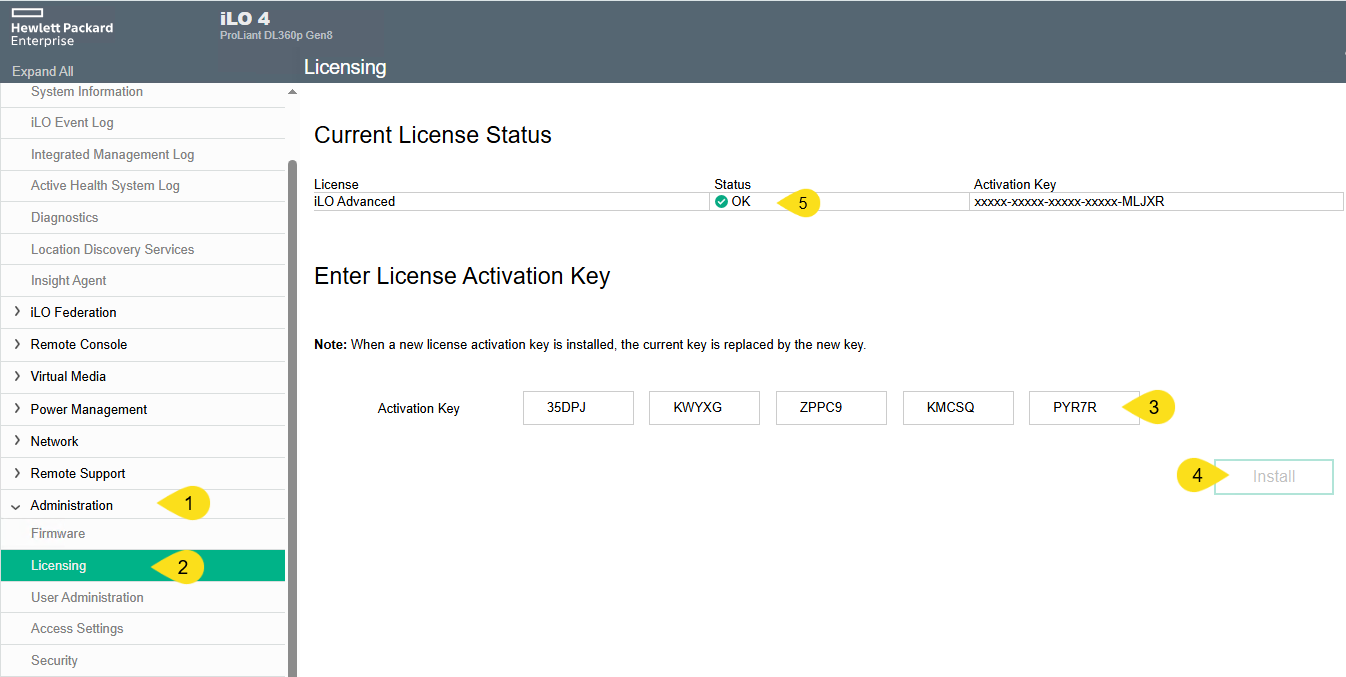The image size is (1346, 677).
Task: Expand the Virtual Media chevron
Action: pos(17,377)
